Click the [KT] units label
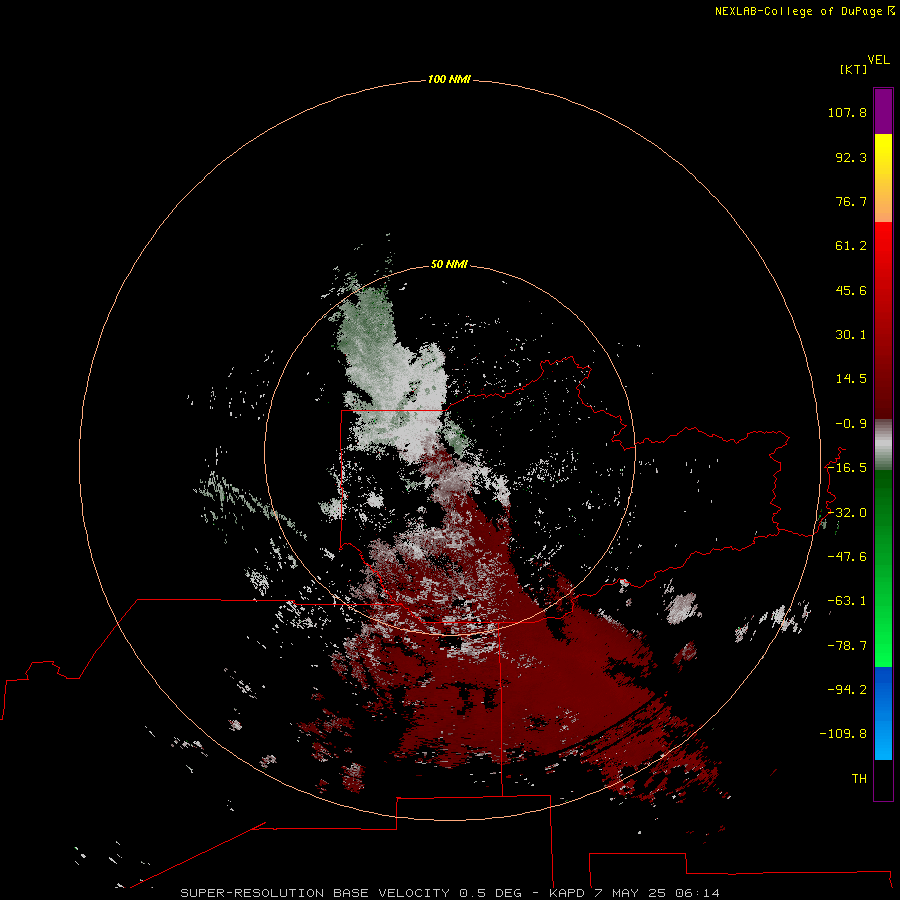Viewport: 900px width, 900px height. tap(853, 69)
